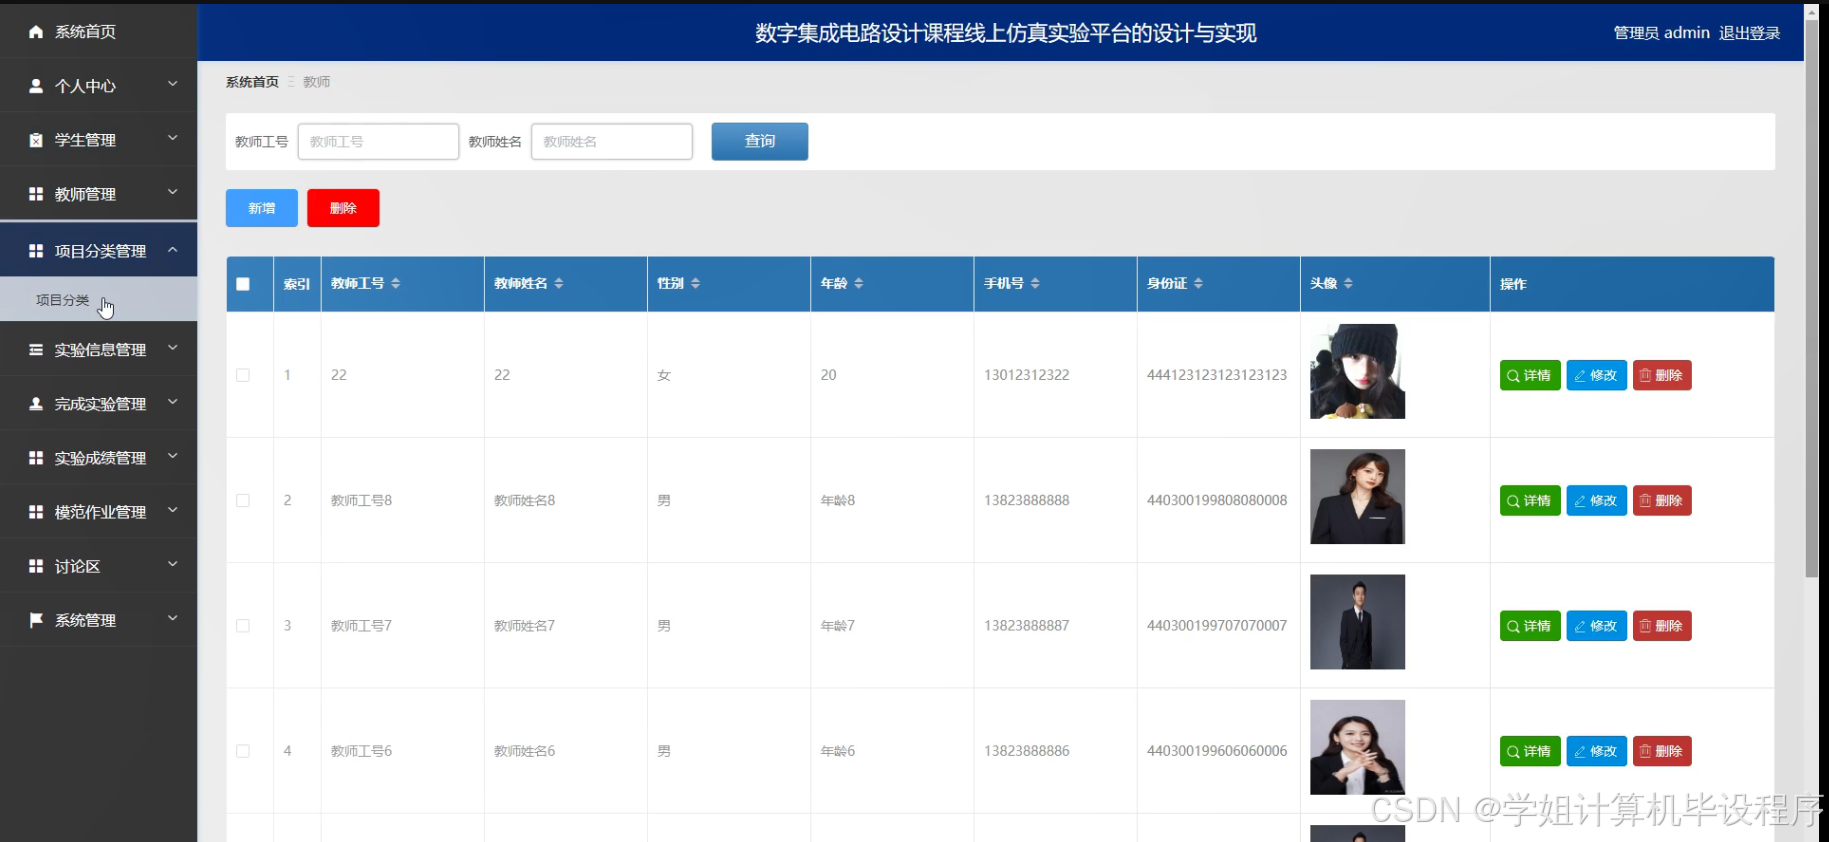The image size is (1829, 842).
Task: Expand the 实验信息管理 menu chevron
Action: click(173, 348)
